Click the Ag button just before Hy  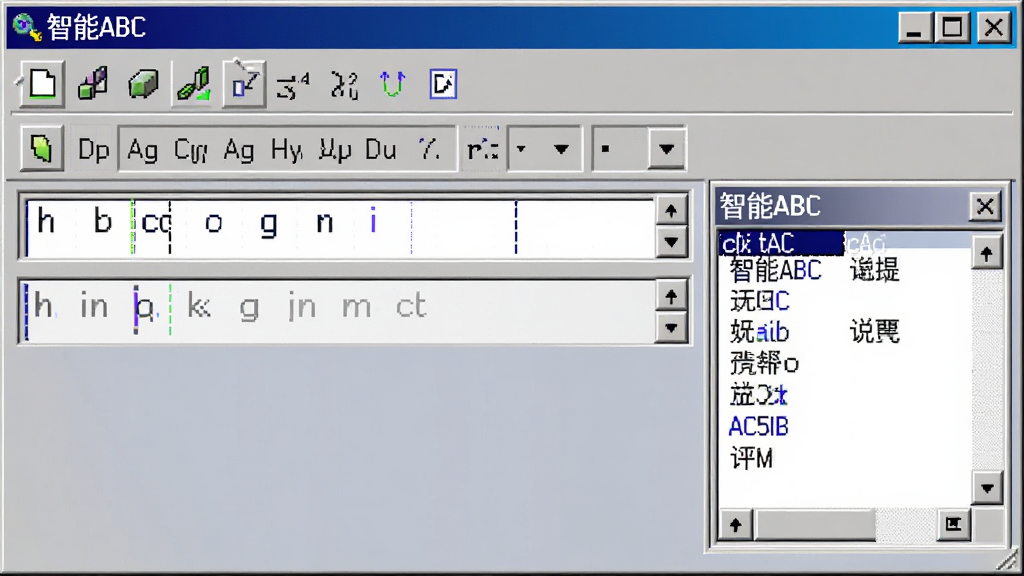[x=238, y=150]
